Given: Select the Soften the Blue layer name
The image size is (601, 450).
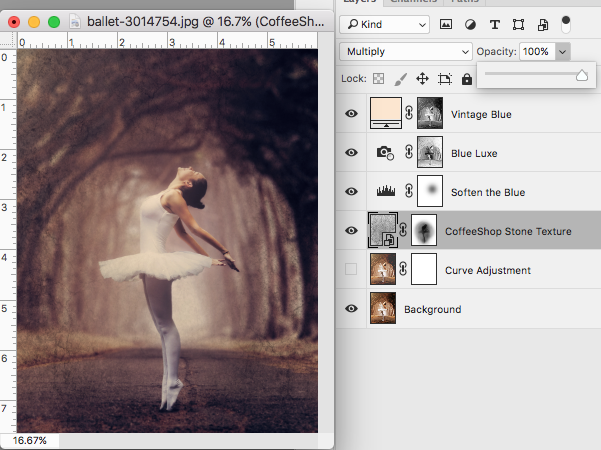Looking at the screenshot, I should (x=488, y=192).
